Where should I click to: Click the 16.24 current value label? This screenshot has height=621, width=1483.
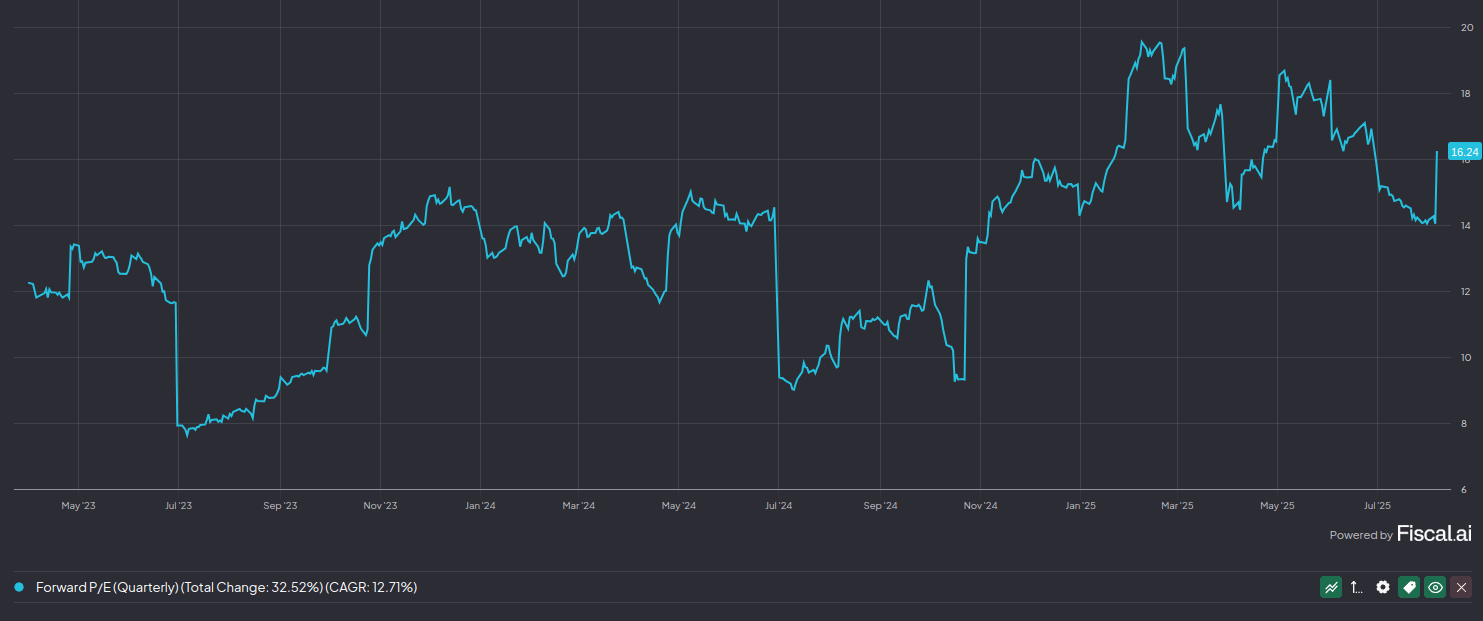click(x=1464, y=152)
